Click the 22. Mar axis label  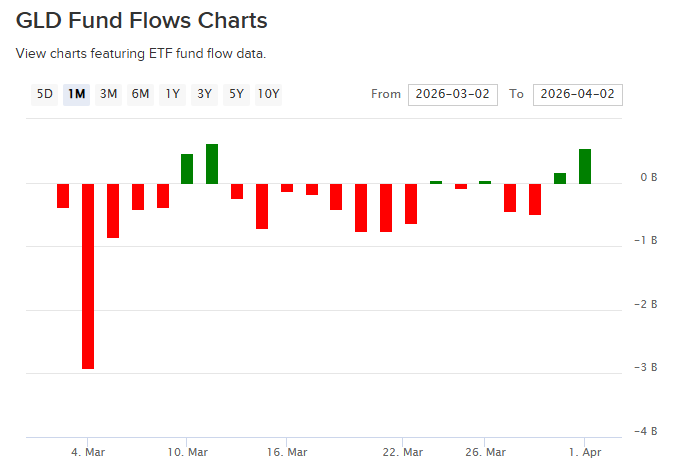click(402, 451)
